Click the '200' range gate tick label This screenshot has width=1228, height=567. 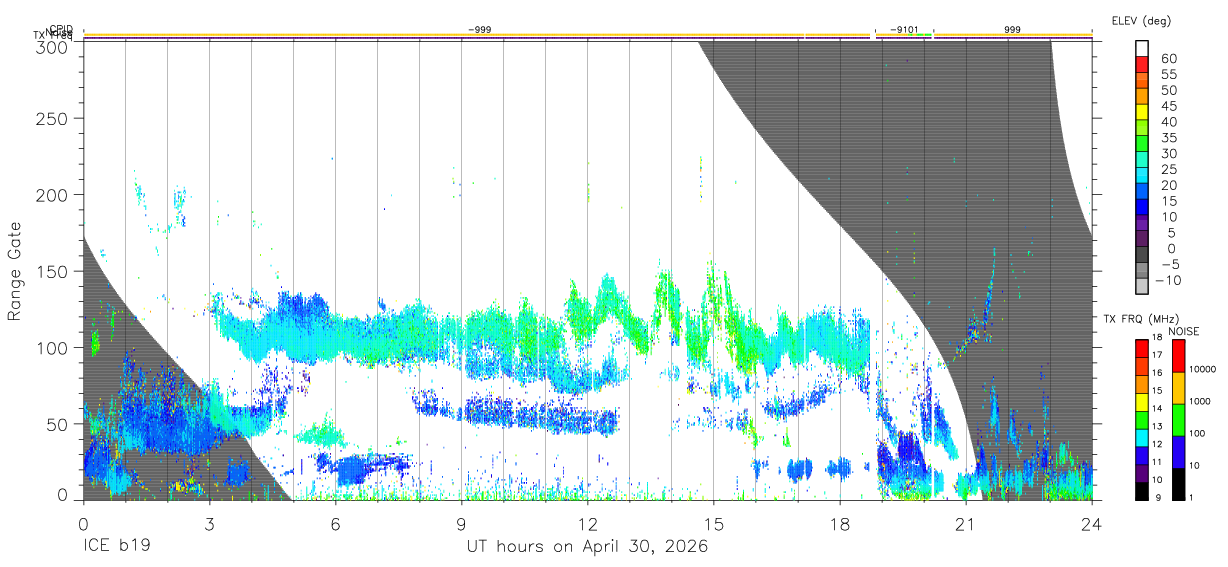click(51, 194)
